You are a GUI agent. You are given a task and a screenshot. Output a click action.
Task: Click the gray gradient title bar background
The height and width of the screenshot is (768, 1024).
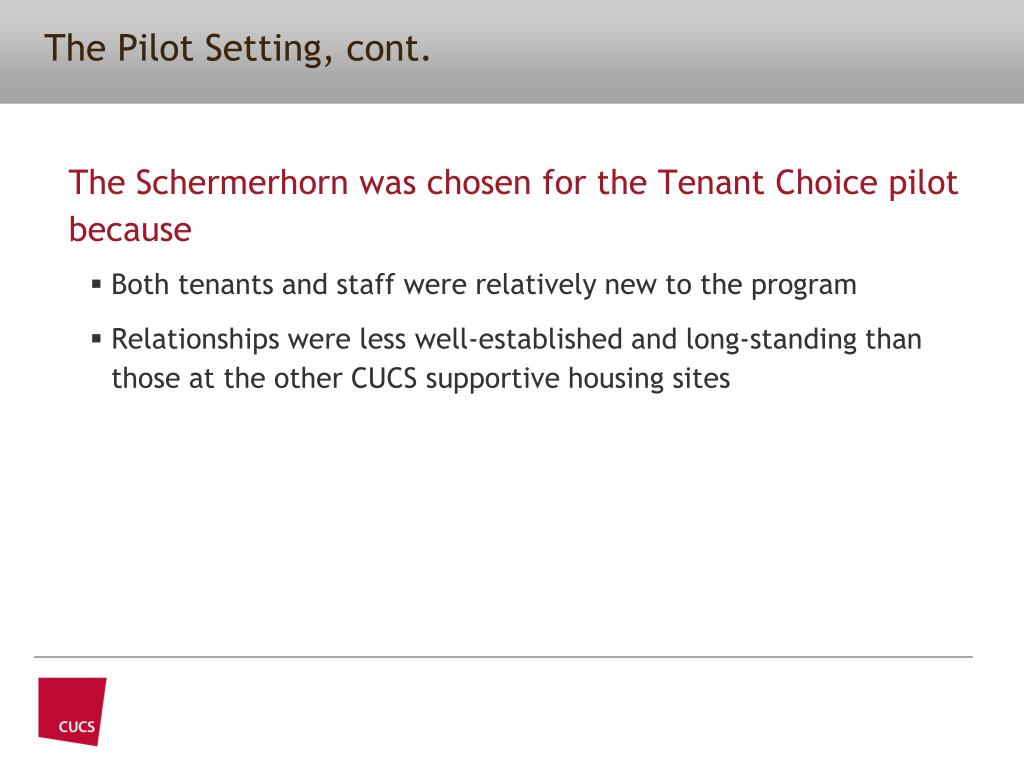click(718, 52)
